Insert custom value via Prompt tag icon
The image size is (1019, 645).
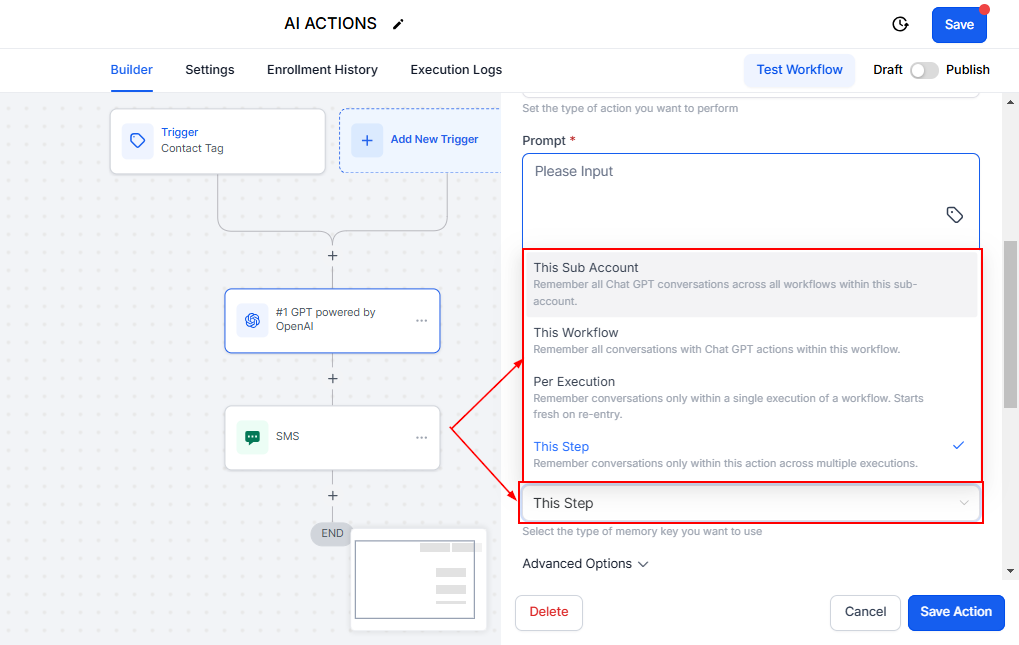point(955,215)
